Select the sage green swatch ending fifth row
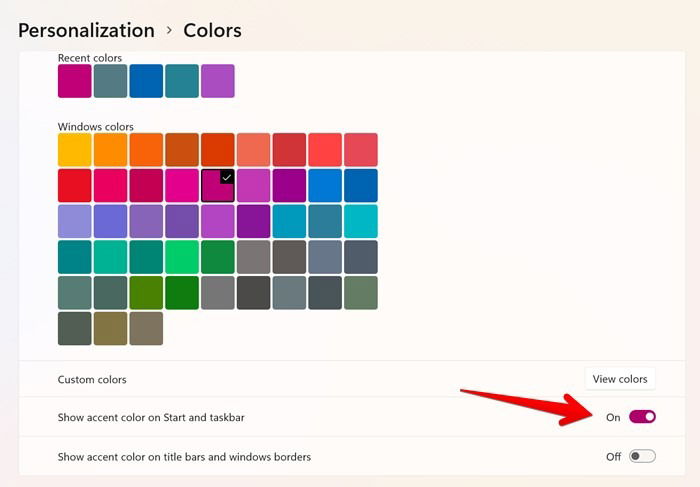Viewport: 700px width, 487px height. 361,293
